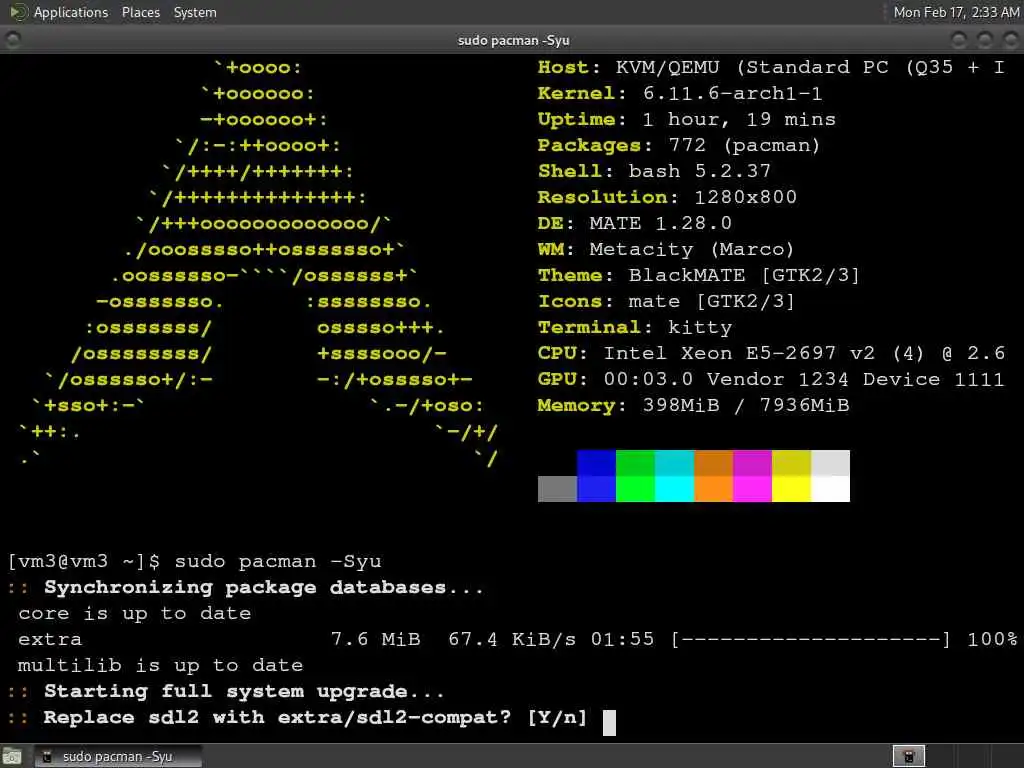Click the pure white color block
Image resolution: width=1024 pixels, height=768 pixels.
(830, 488)
